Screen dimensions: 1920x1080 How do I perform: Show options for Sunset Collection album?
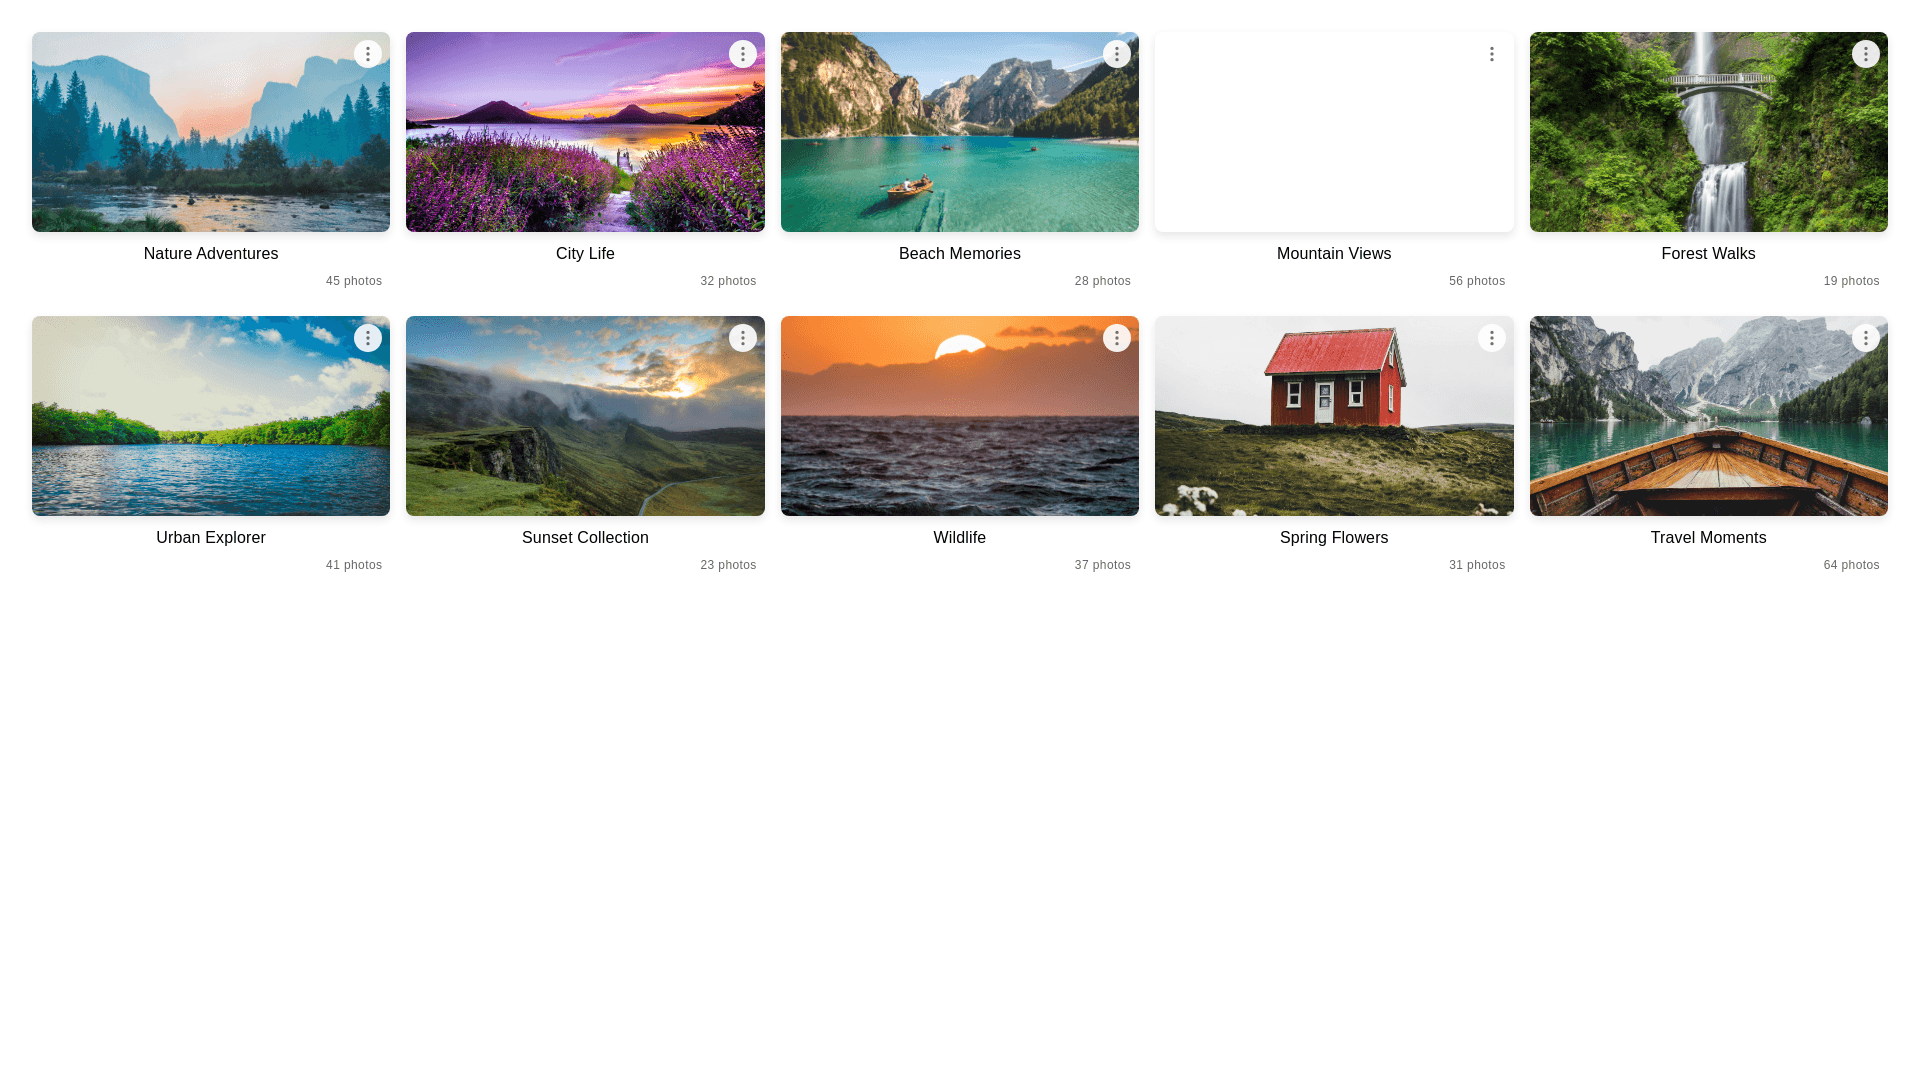pyautogui.click(x=742, y=338)
